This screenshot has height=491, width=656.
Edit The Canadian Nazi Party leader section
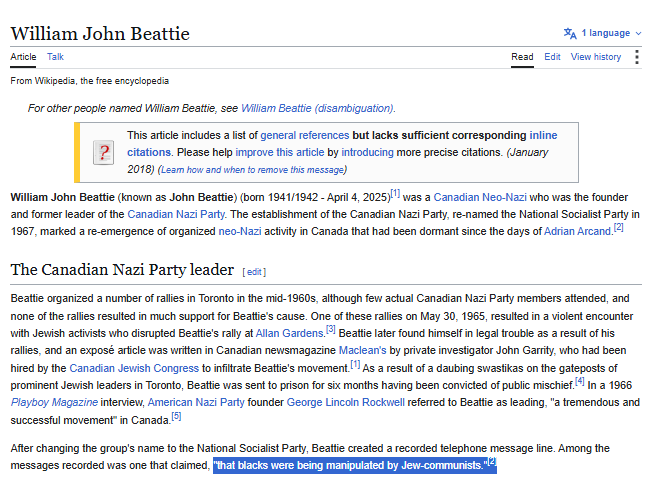click(254, 272)
